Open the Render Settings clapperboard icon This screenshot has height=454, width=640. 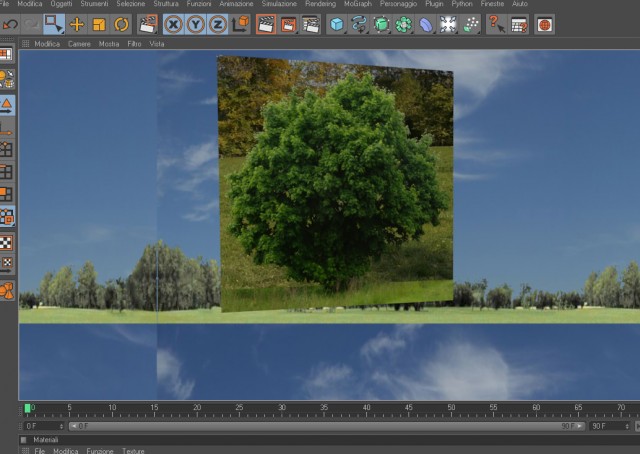(311, 24)
